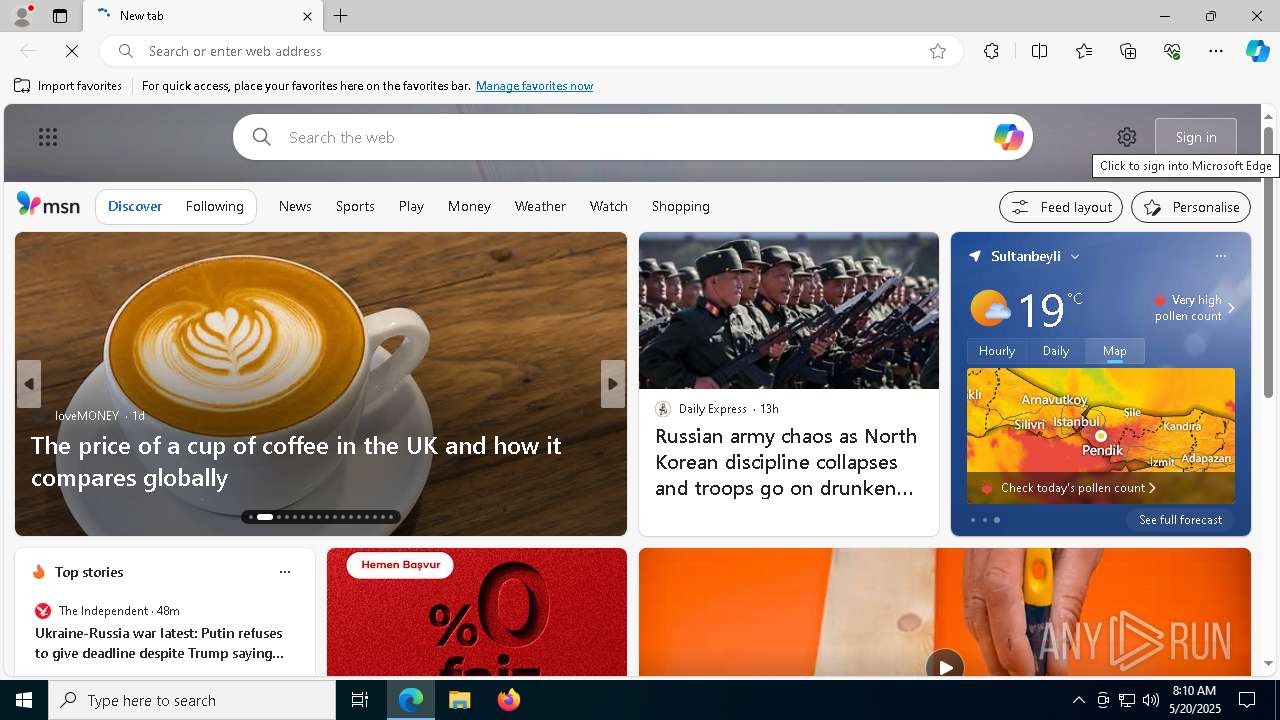Open Edge from taskbar
1280x720 pixels.
click(x=411, y=700)
